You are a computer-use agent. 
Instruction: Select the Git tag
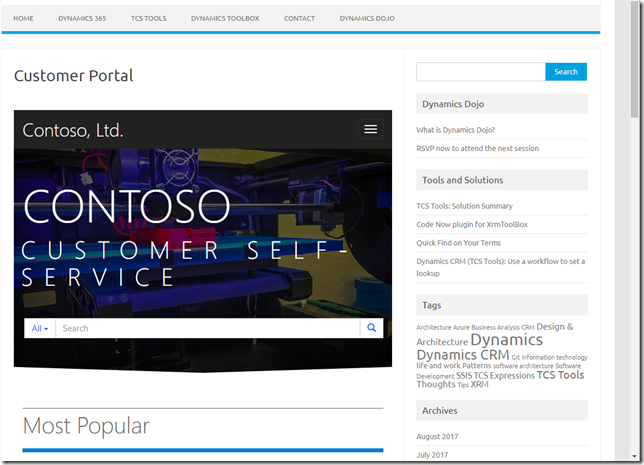(516, 357)
